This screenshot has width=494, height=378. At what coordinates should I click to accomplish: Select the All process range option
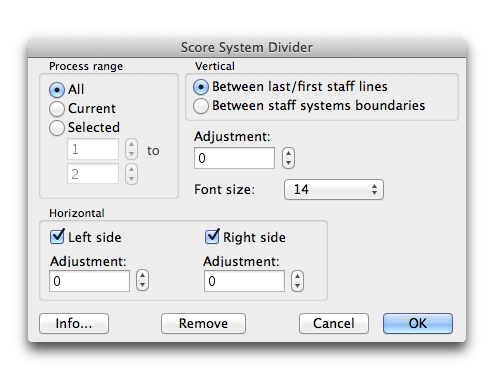pos(57,90)
